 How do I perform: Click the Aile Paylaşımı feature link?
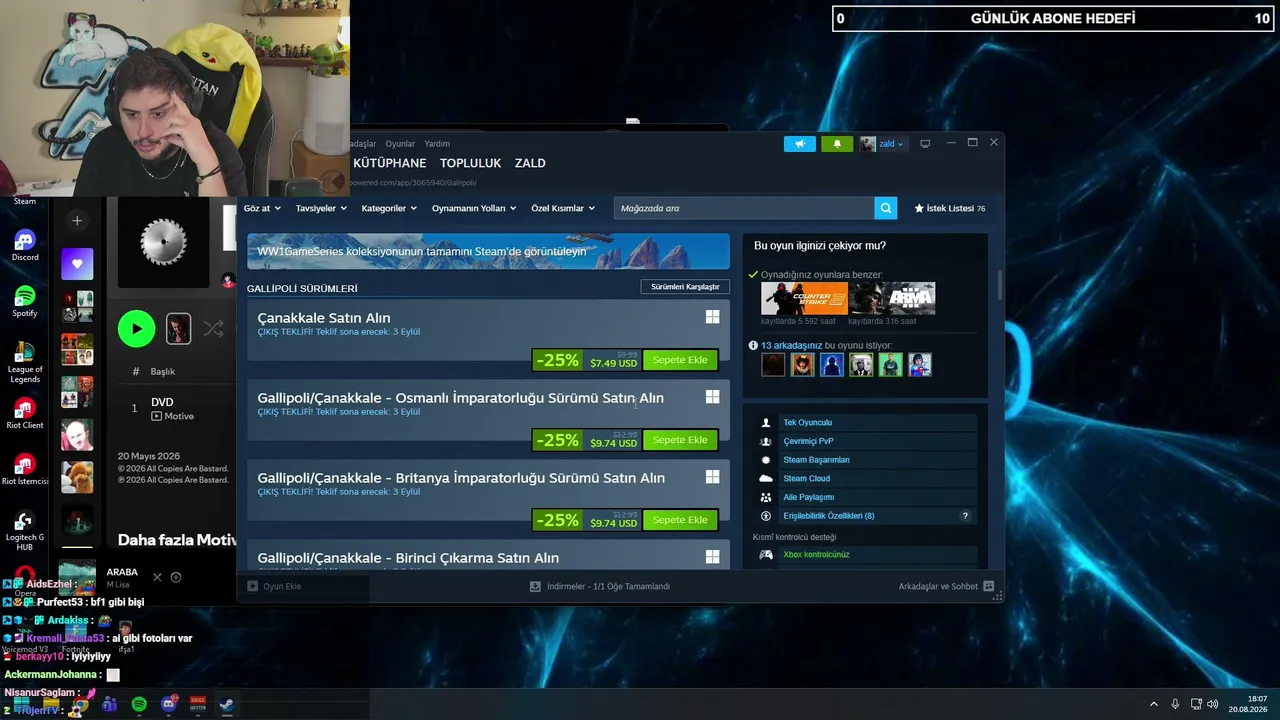[x=808, y=497]
